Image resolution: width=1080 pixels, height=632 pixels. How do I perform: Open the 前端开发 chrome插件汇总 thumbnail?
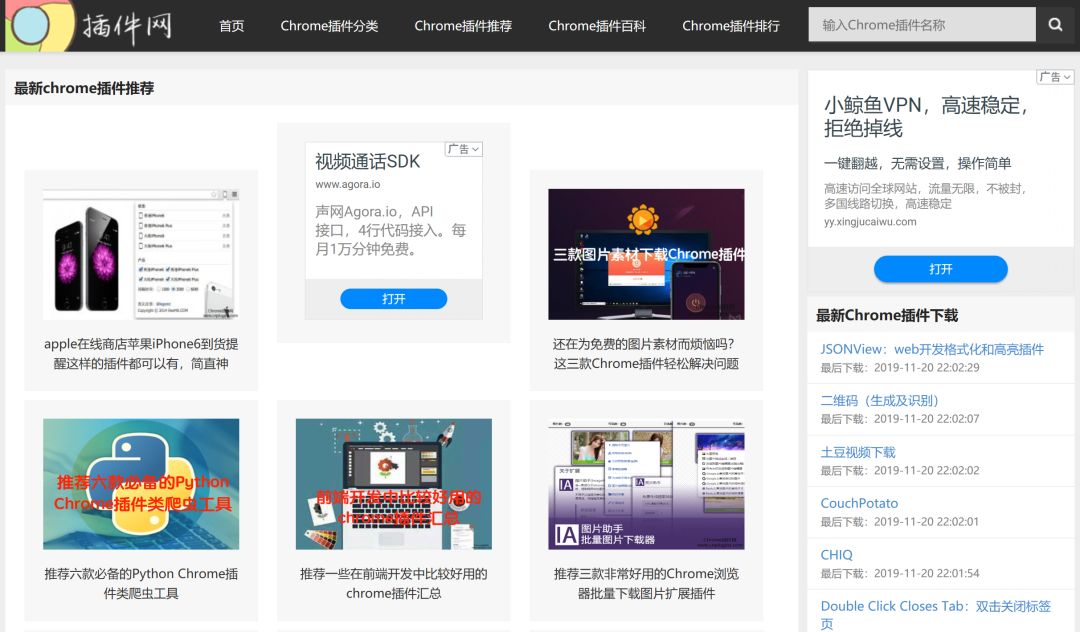point(394,484)
